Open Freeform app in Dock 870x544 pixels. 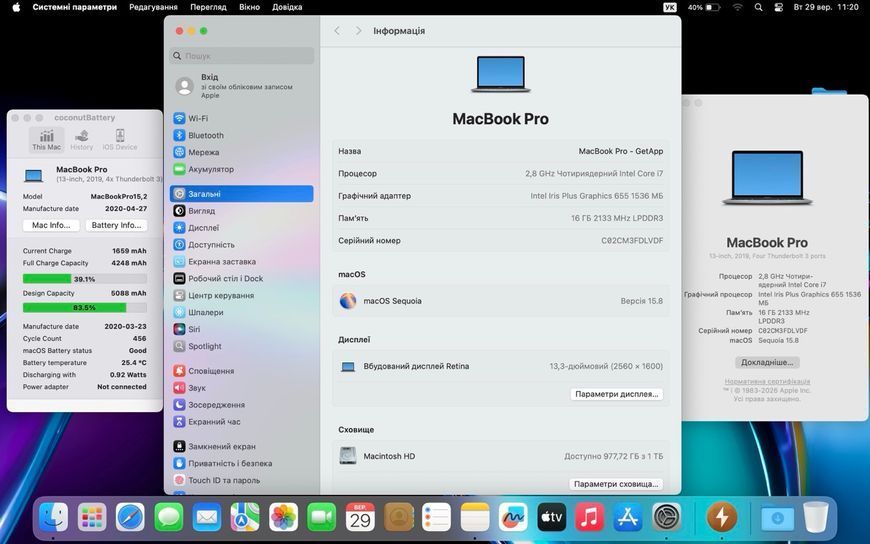click(x=513, y=517)
